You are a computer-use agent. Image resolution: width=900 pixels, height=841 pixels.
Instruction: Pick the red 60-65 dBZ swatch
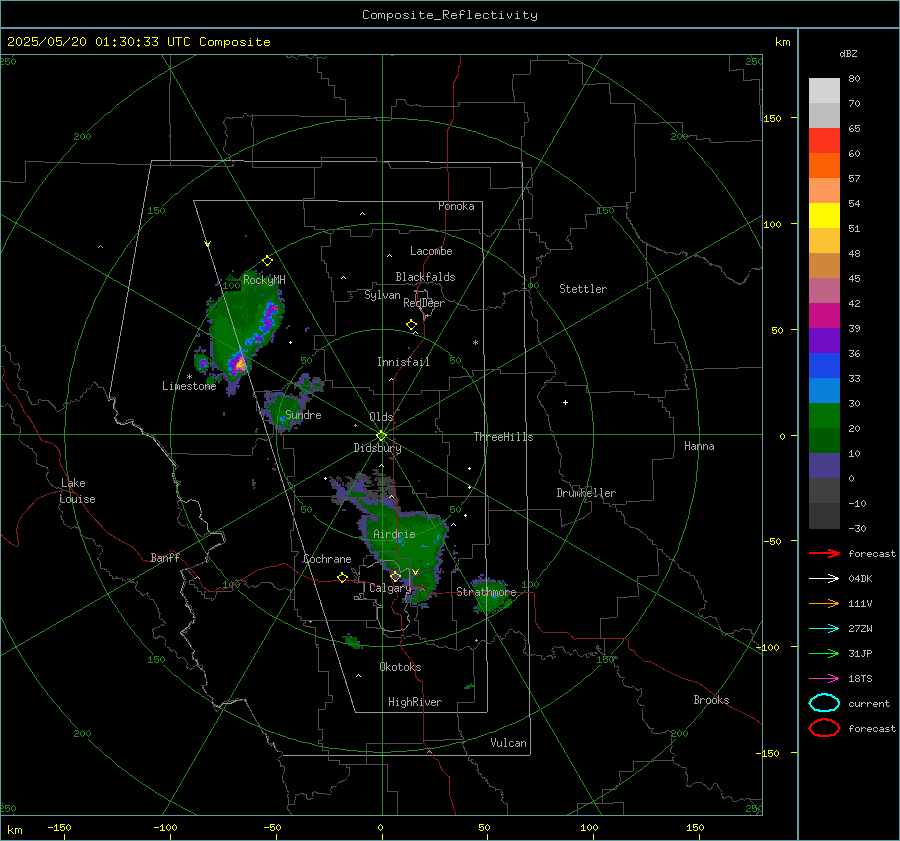point(824,141)
